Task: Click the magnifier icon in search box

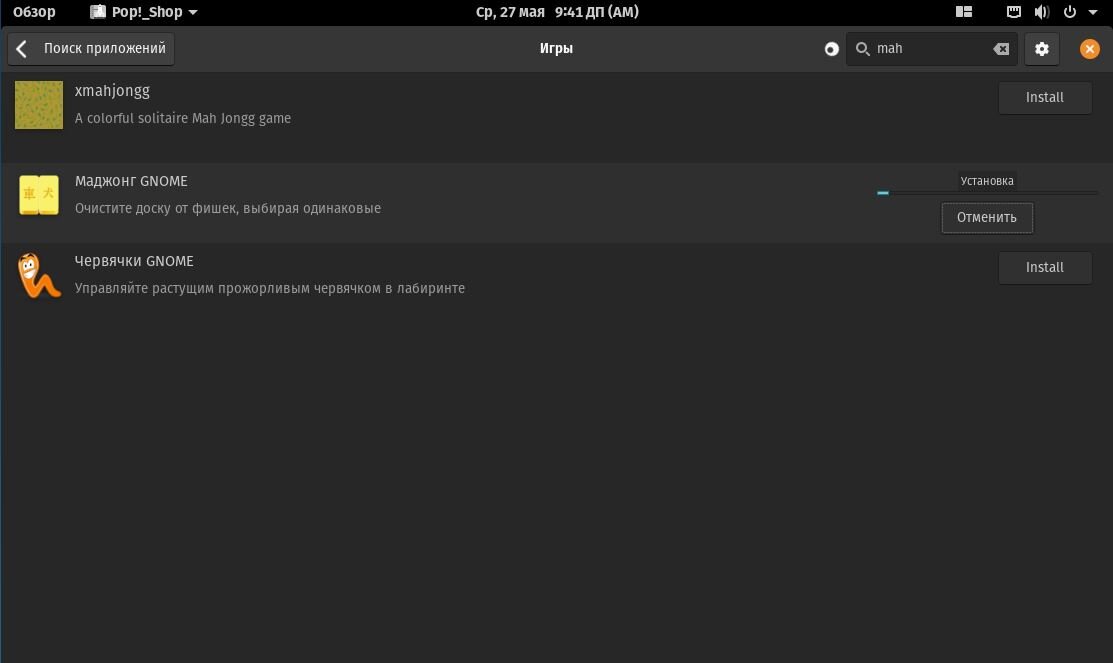Action: point(862,49)
